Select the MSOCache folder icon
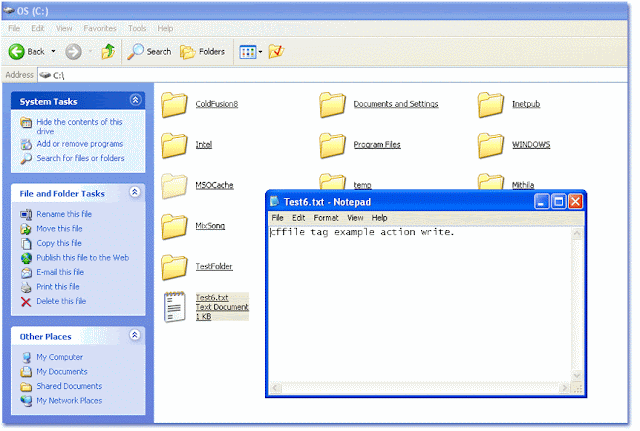This screenshot has height=431, width=640. pos(174,186)
